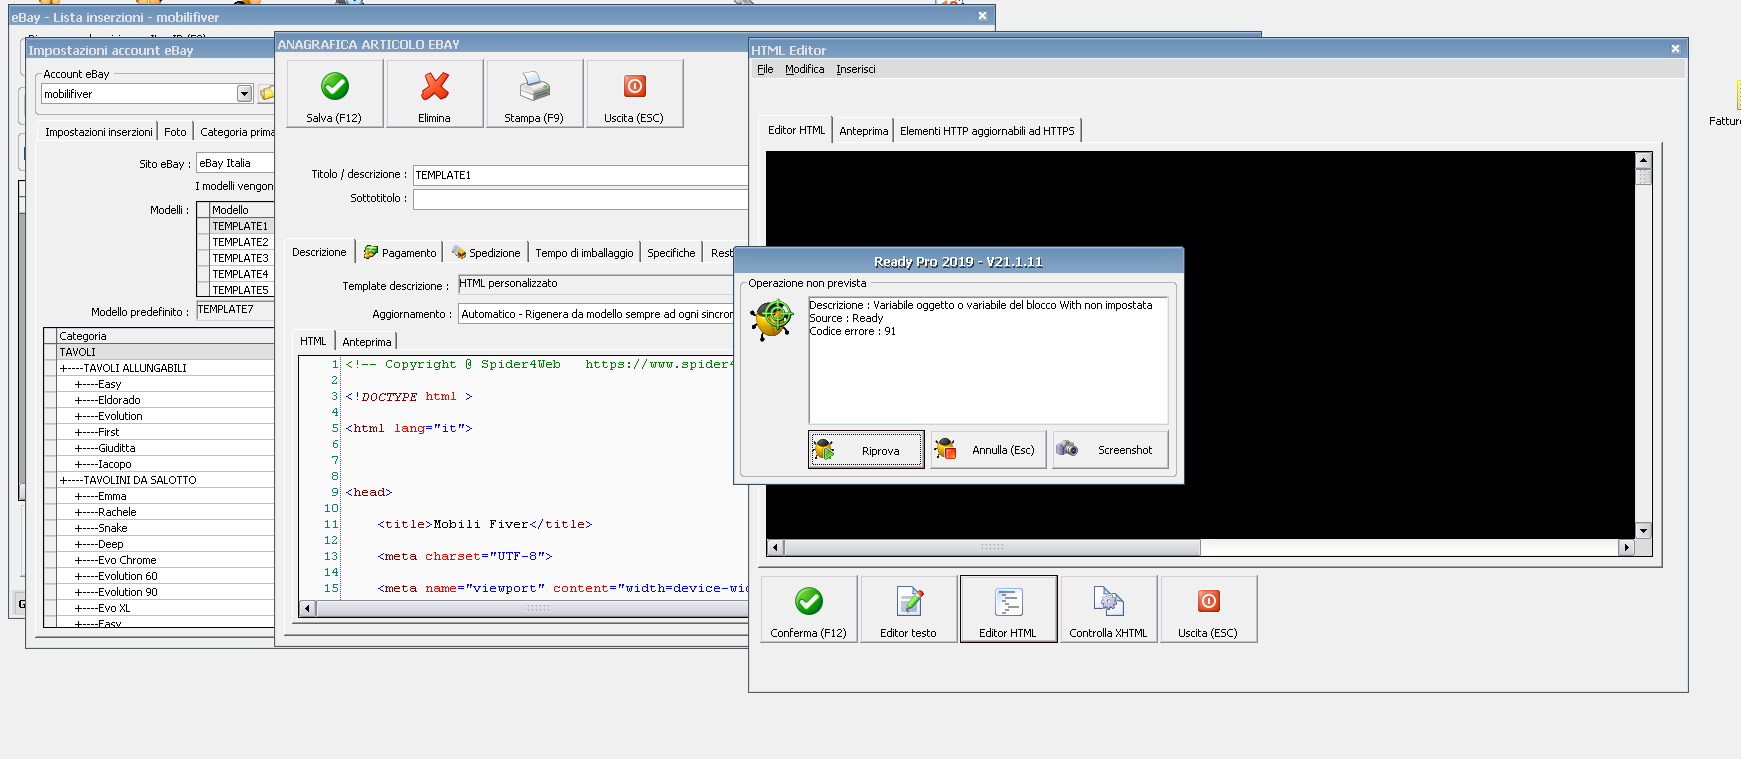
Task: Select the Iacopo category row
Action: coord(165,464)
